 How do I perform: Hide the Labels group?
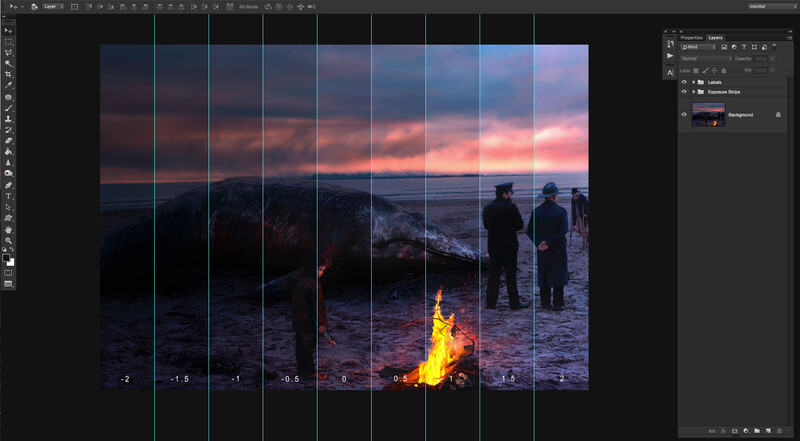(x=684, y=82)
